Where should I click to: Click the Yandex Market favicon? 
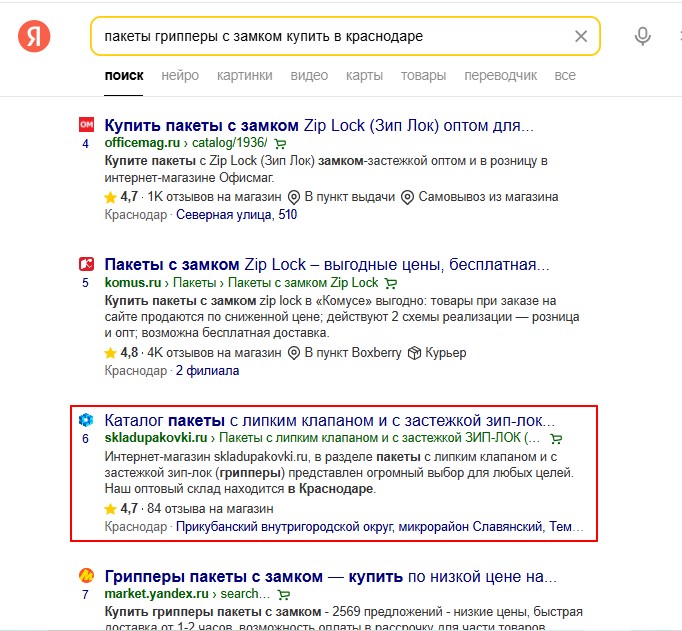pyautogui.click(x=86, y=576)
